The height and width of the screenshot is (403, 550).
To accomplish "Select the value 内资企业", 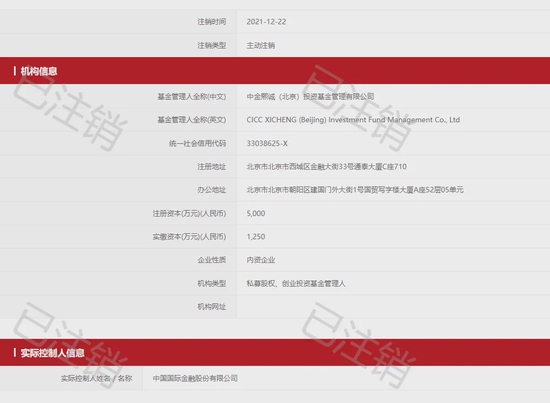I will click(x=261, y=260).
